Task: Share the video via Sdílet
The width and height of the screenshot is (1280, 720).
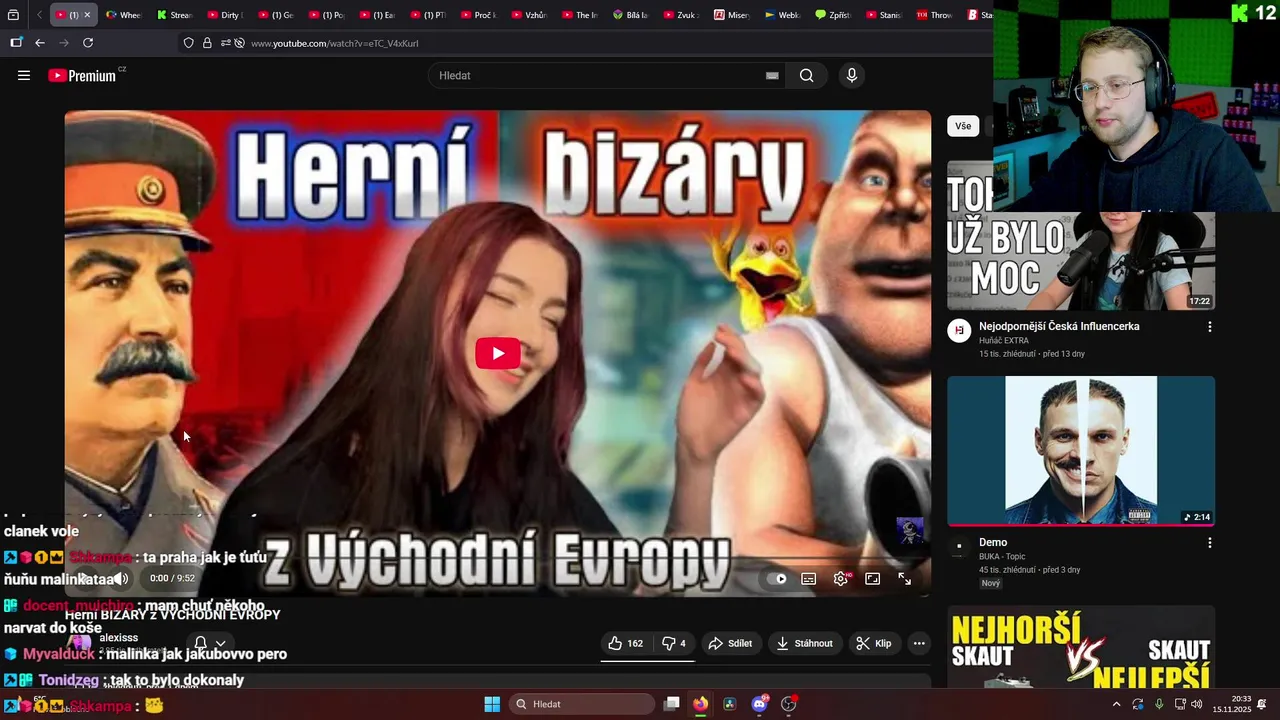Action: pos(730,643)
